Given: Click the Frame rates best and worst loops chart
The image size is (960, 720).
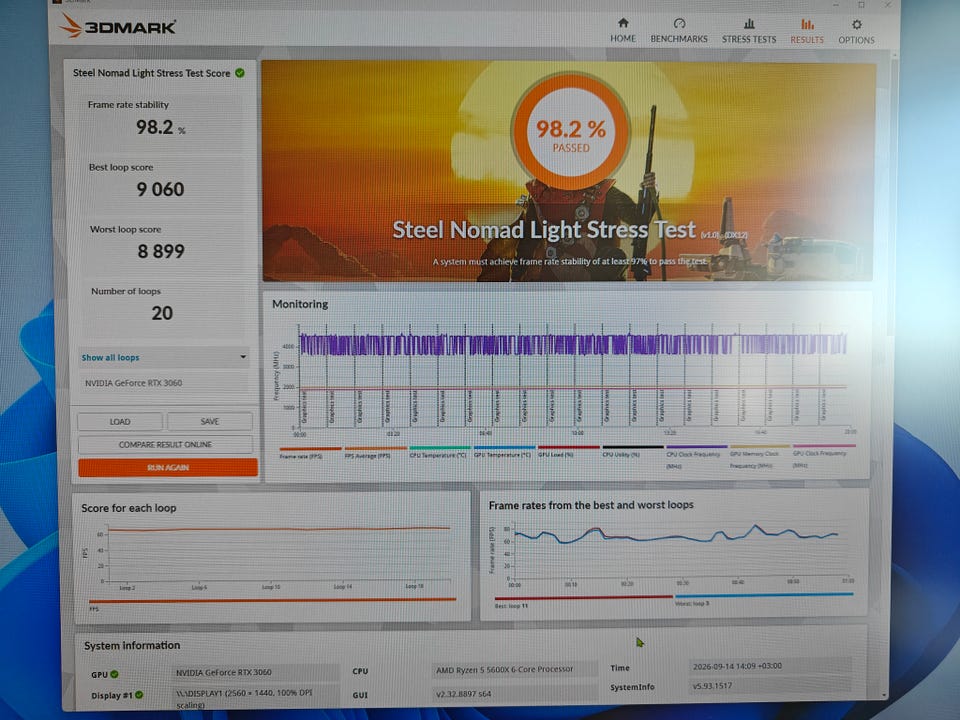Looking at the screenshot, I should pos(681,549).
